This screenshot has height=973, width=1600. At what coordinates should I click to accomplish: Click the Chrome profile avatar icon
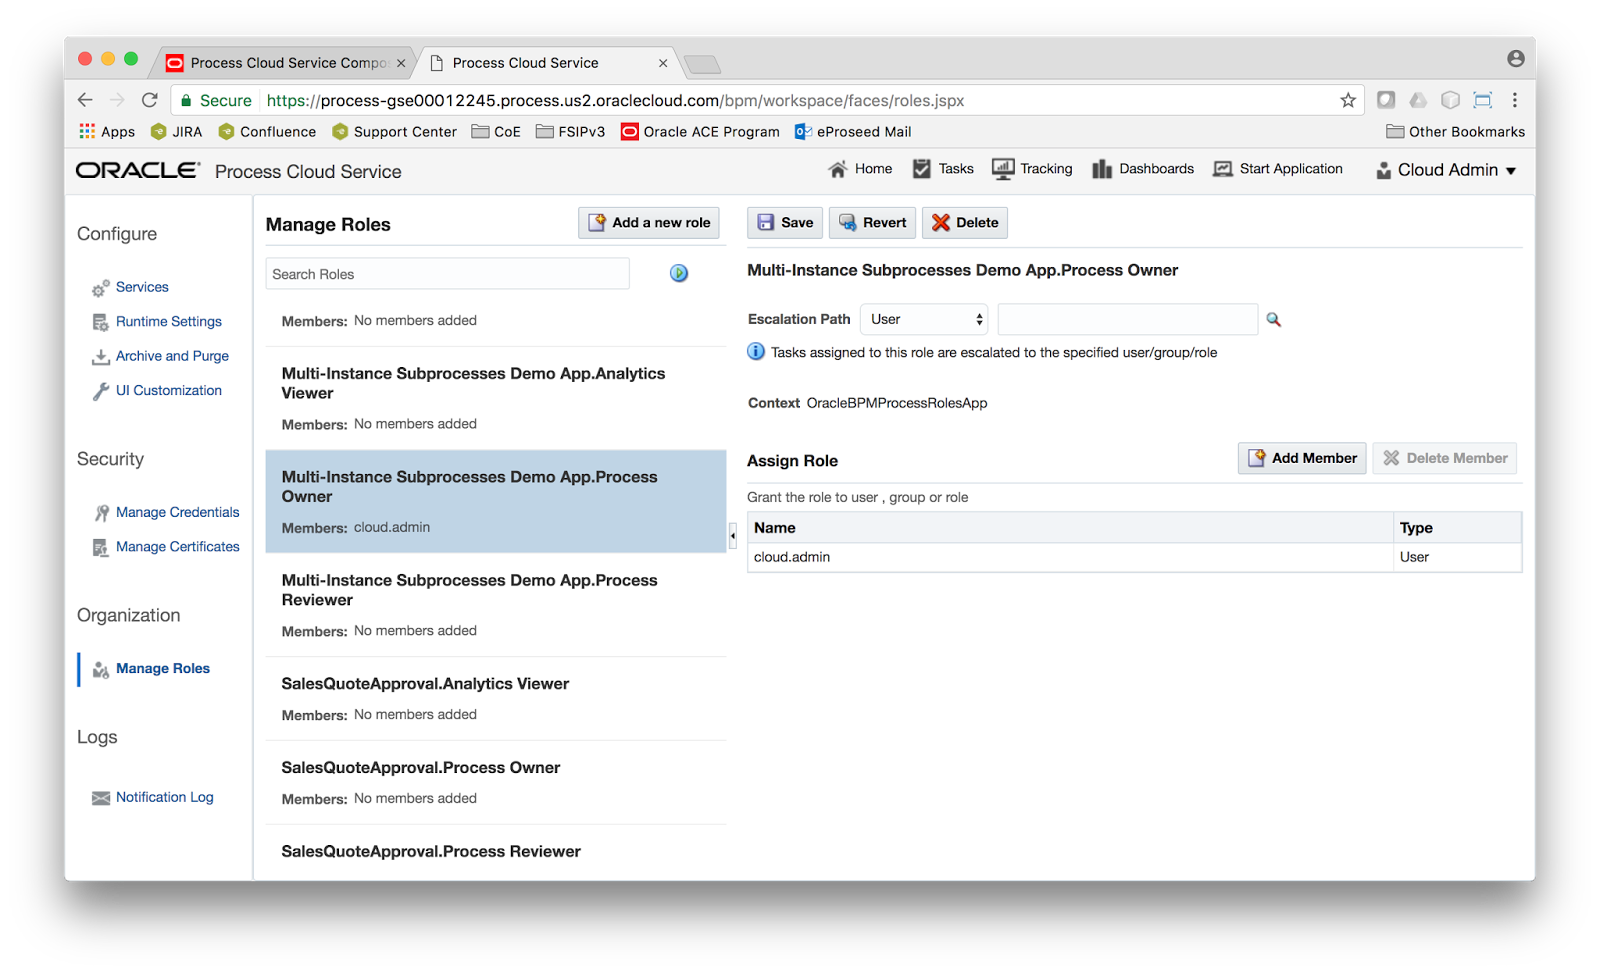1516,59
